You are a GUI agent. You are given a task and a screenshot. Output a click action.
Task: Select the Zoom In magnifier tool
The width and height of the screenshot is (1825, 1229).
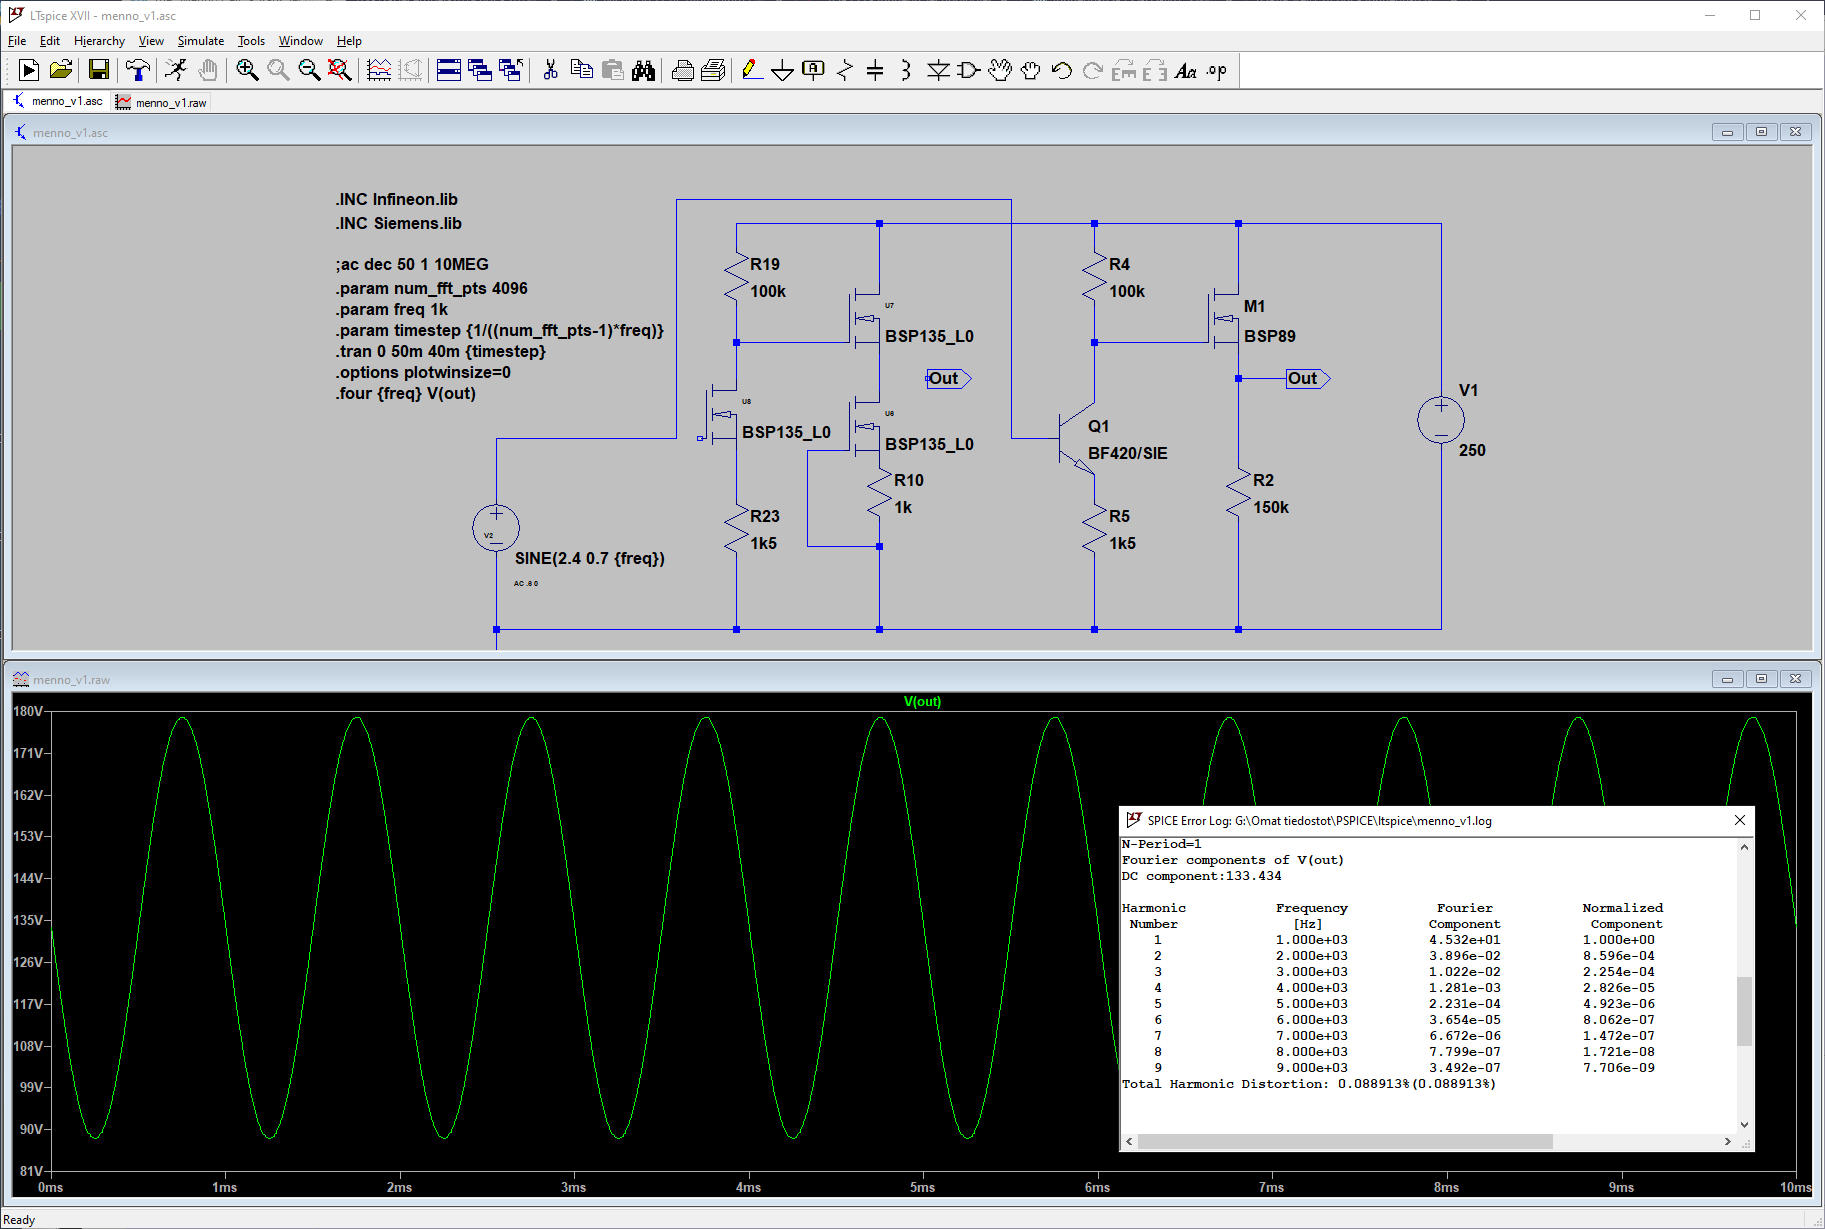tap(247, 70)
